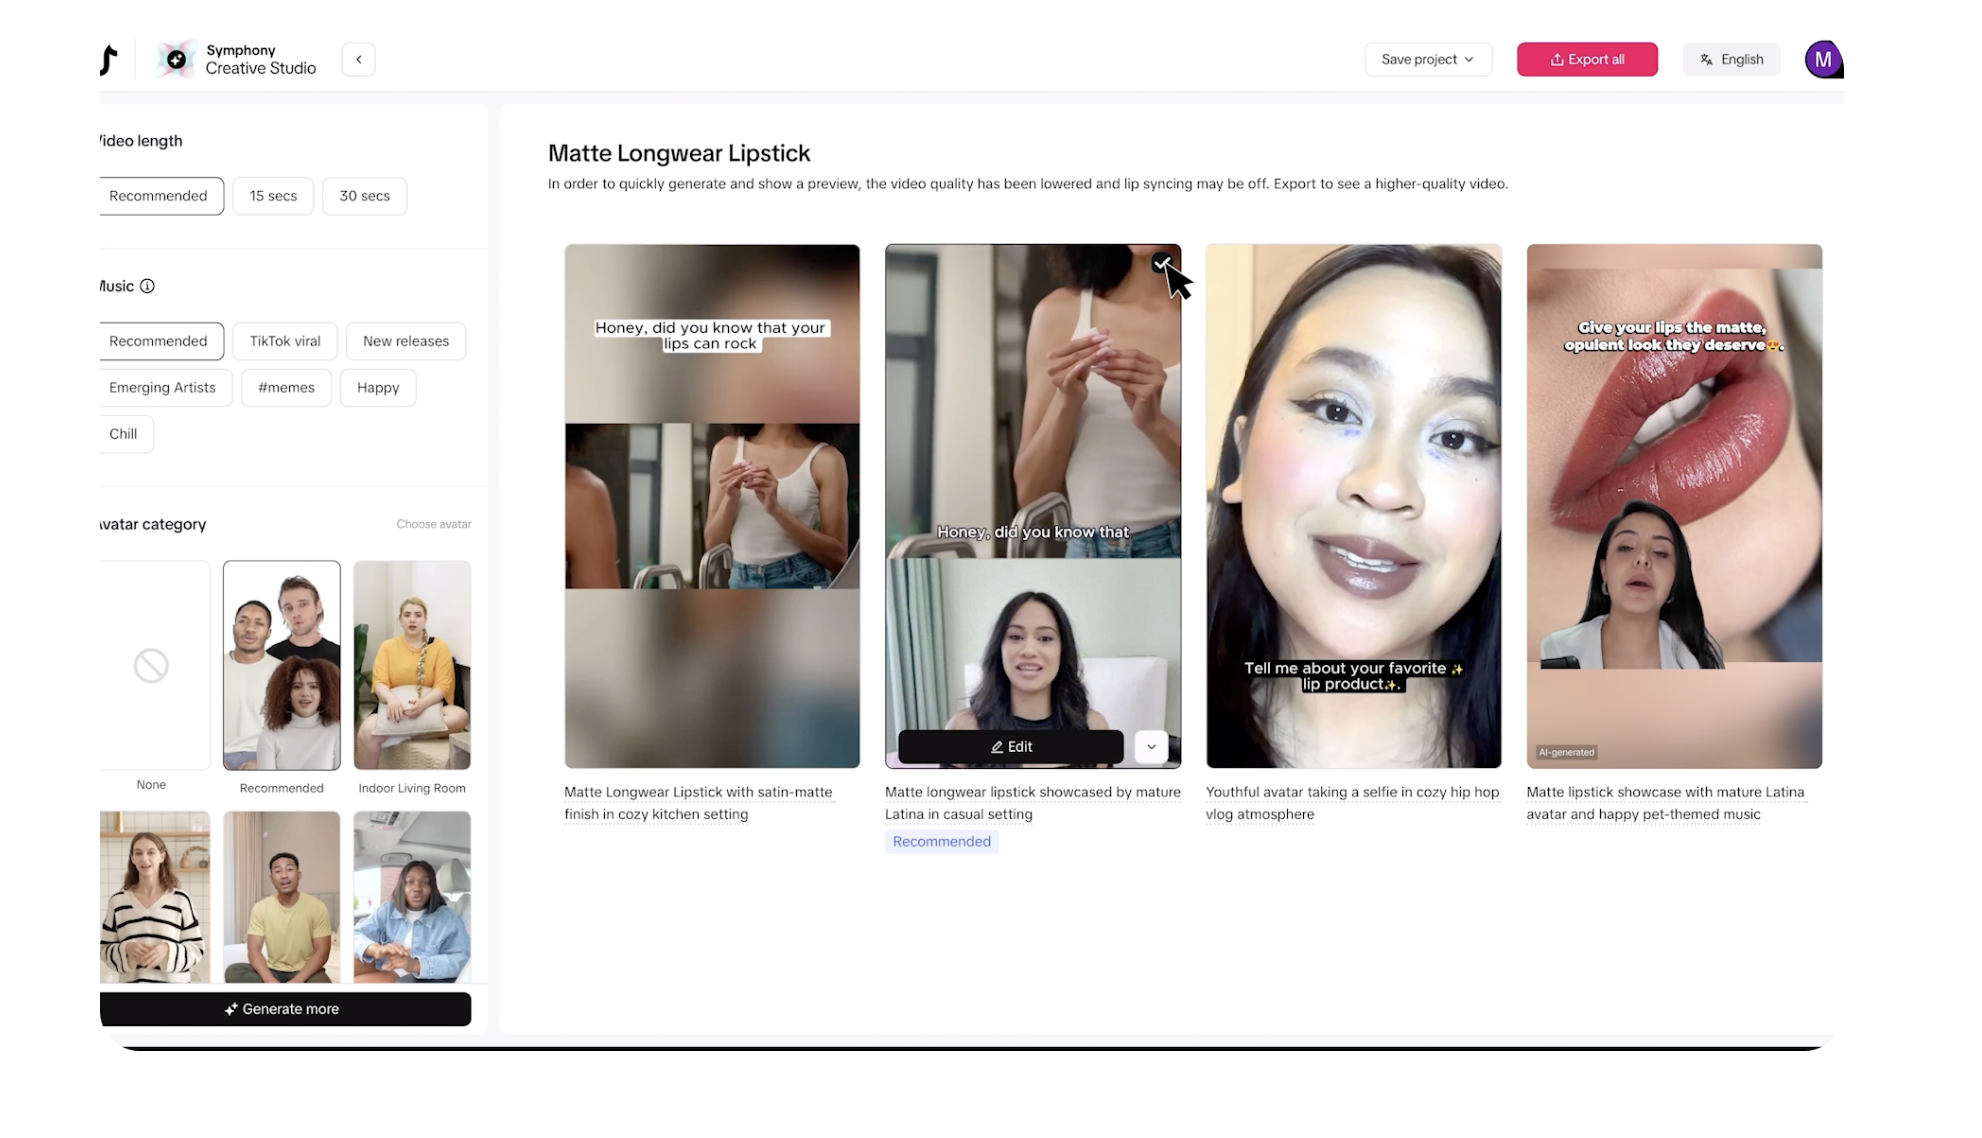
Task: Open the English language selector
Action: (x=1741, y=60)
